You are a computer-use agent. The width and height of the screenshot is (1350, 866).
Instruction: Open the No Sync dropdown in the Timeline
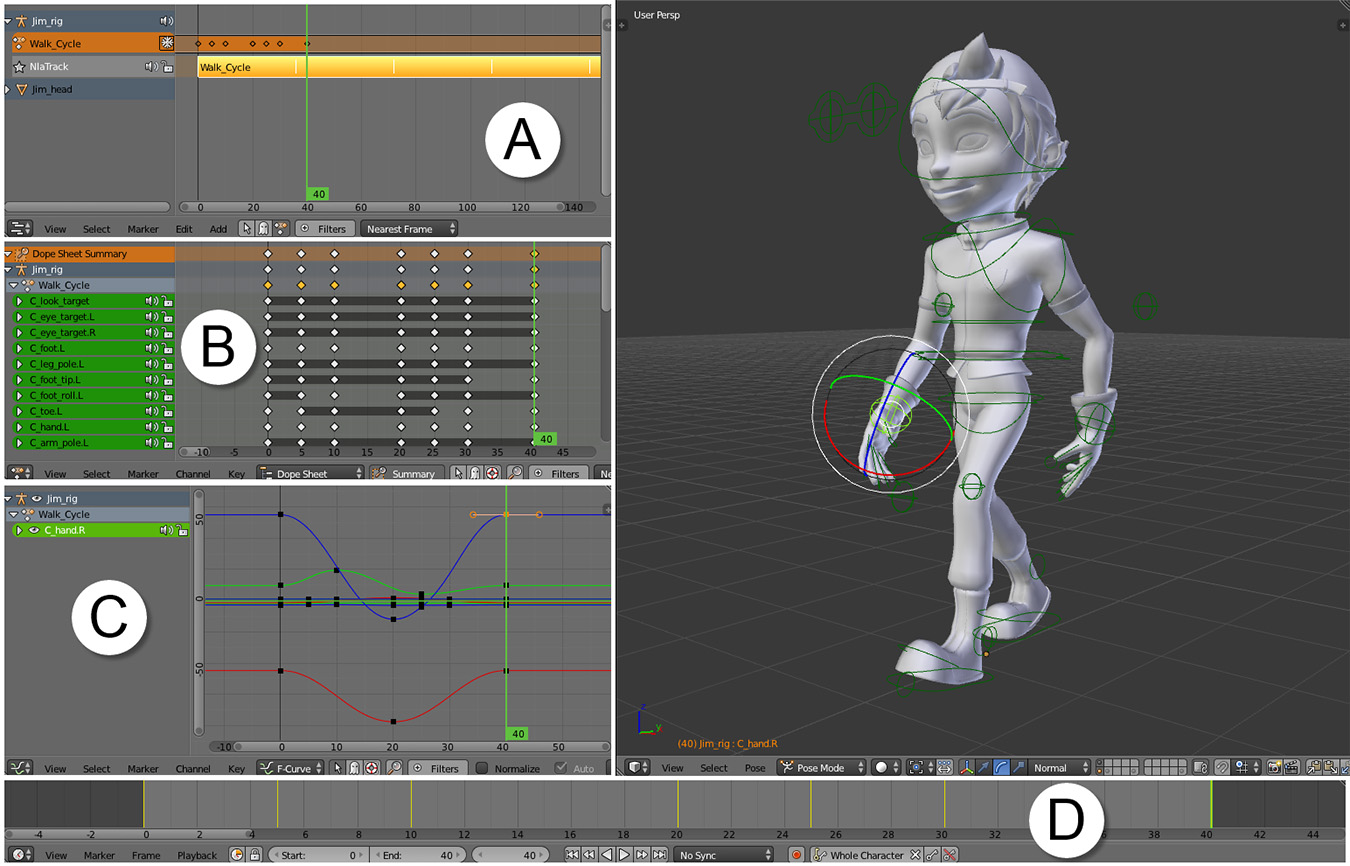click(x=723, y=855)
